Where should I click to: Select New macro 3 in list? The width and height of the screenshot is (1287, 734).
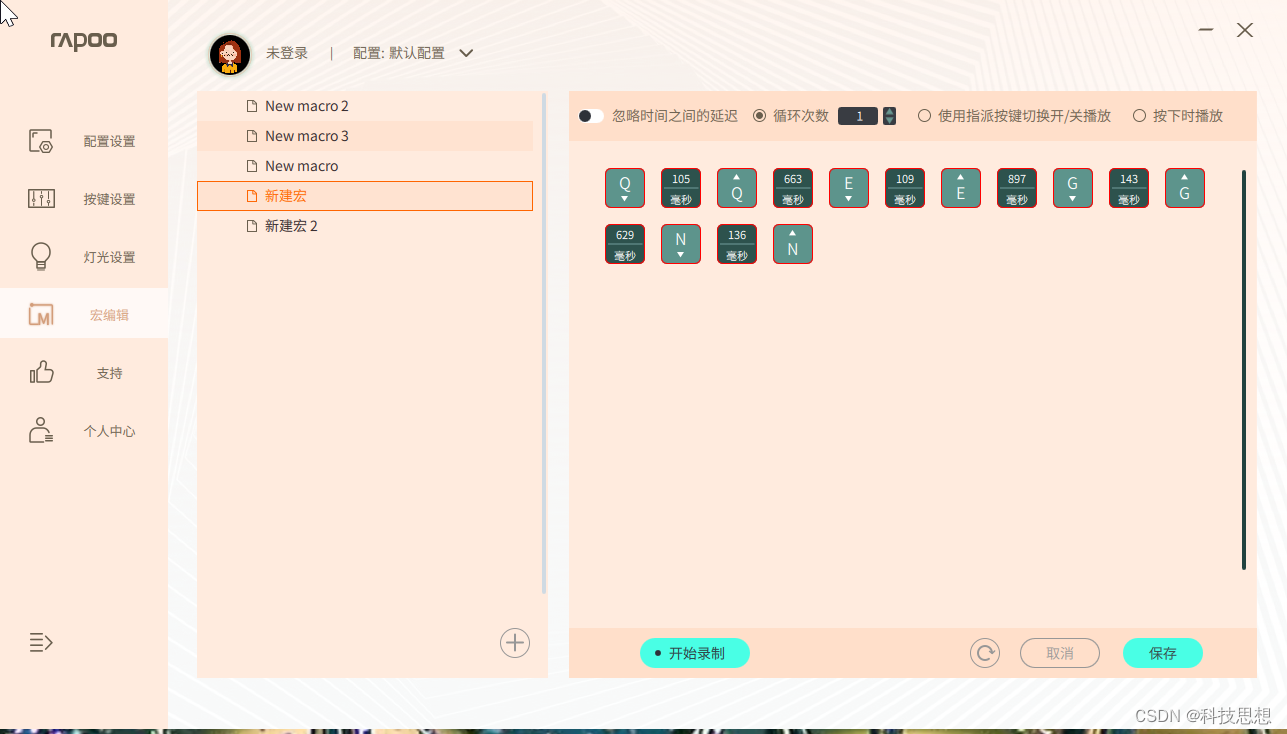(x=306, y=136)
